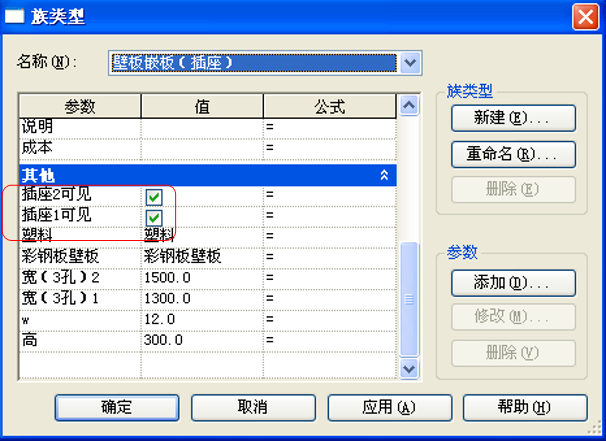This screenshot has height=441, width=606.
Task: Select the 1300.0 value cell
Action: [x=202, y=298]
